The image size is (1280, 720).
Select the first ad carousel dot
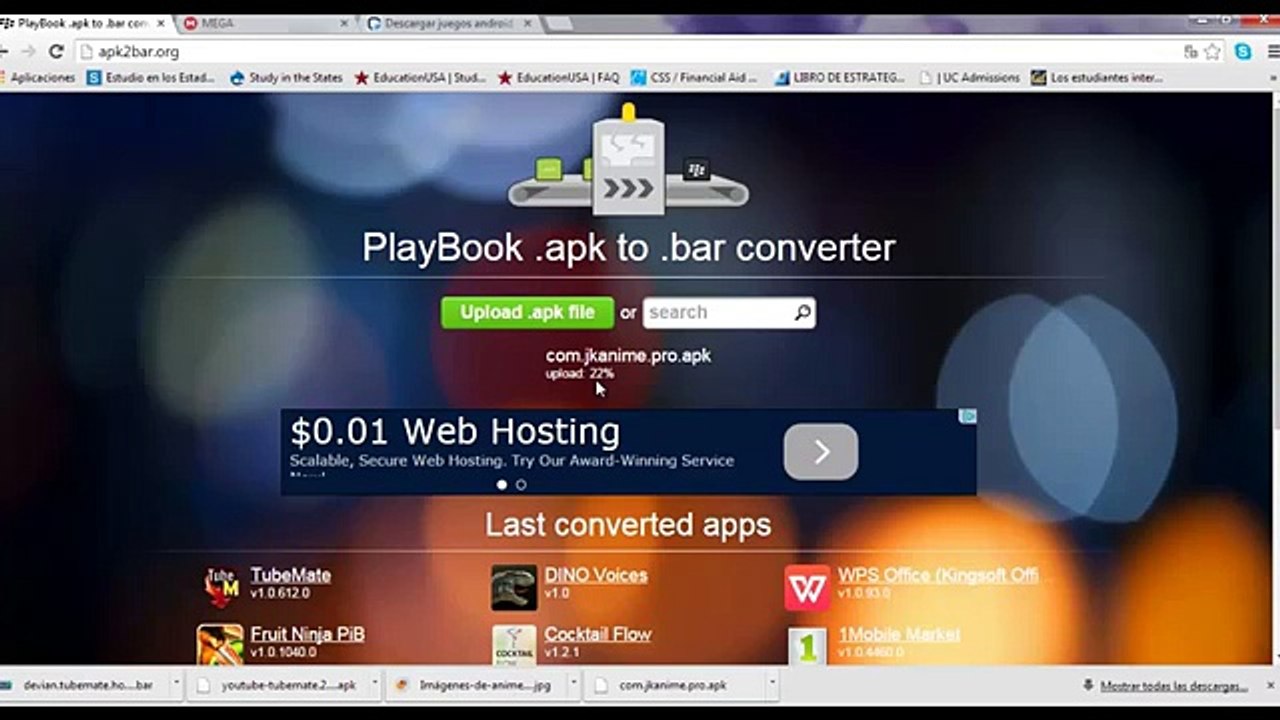pyautogui.click(x=502, y=485)
